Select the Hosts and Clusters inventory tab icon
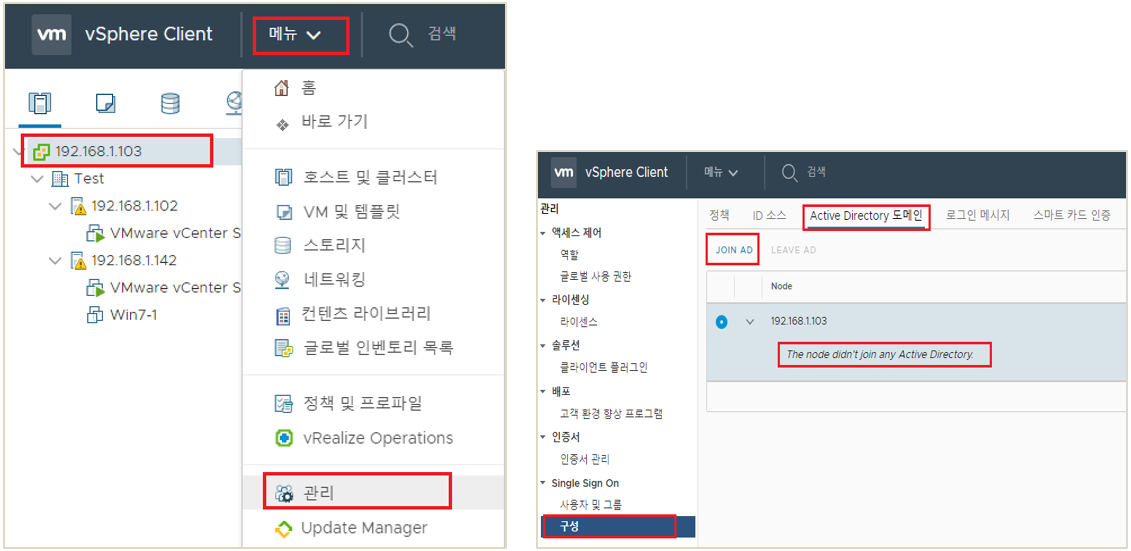This screenshot has width=1131, height=551. 39,105
